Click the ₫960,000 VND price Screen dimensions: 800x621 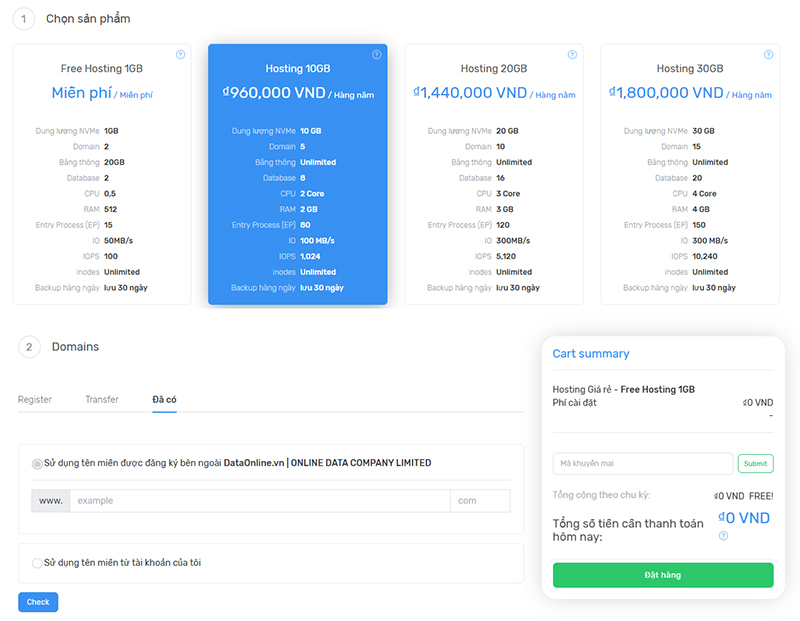tap(274, 93)
